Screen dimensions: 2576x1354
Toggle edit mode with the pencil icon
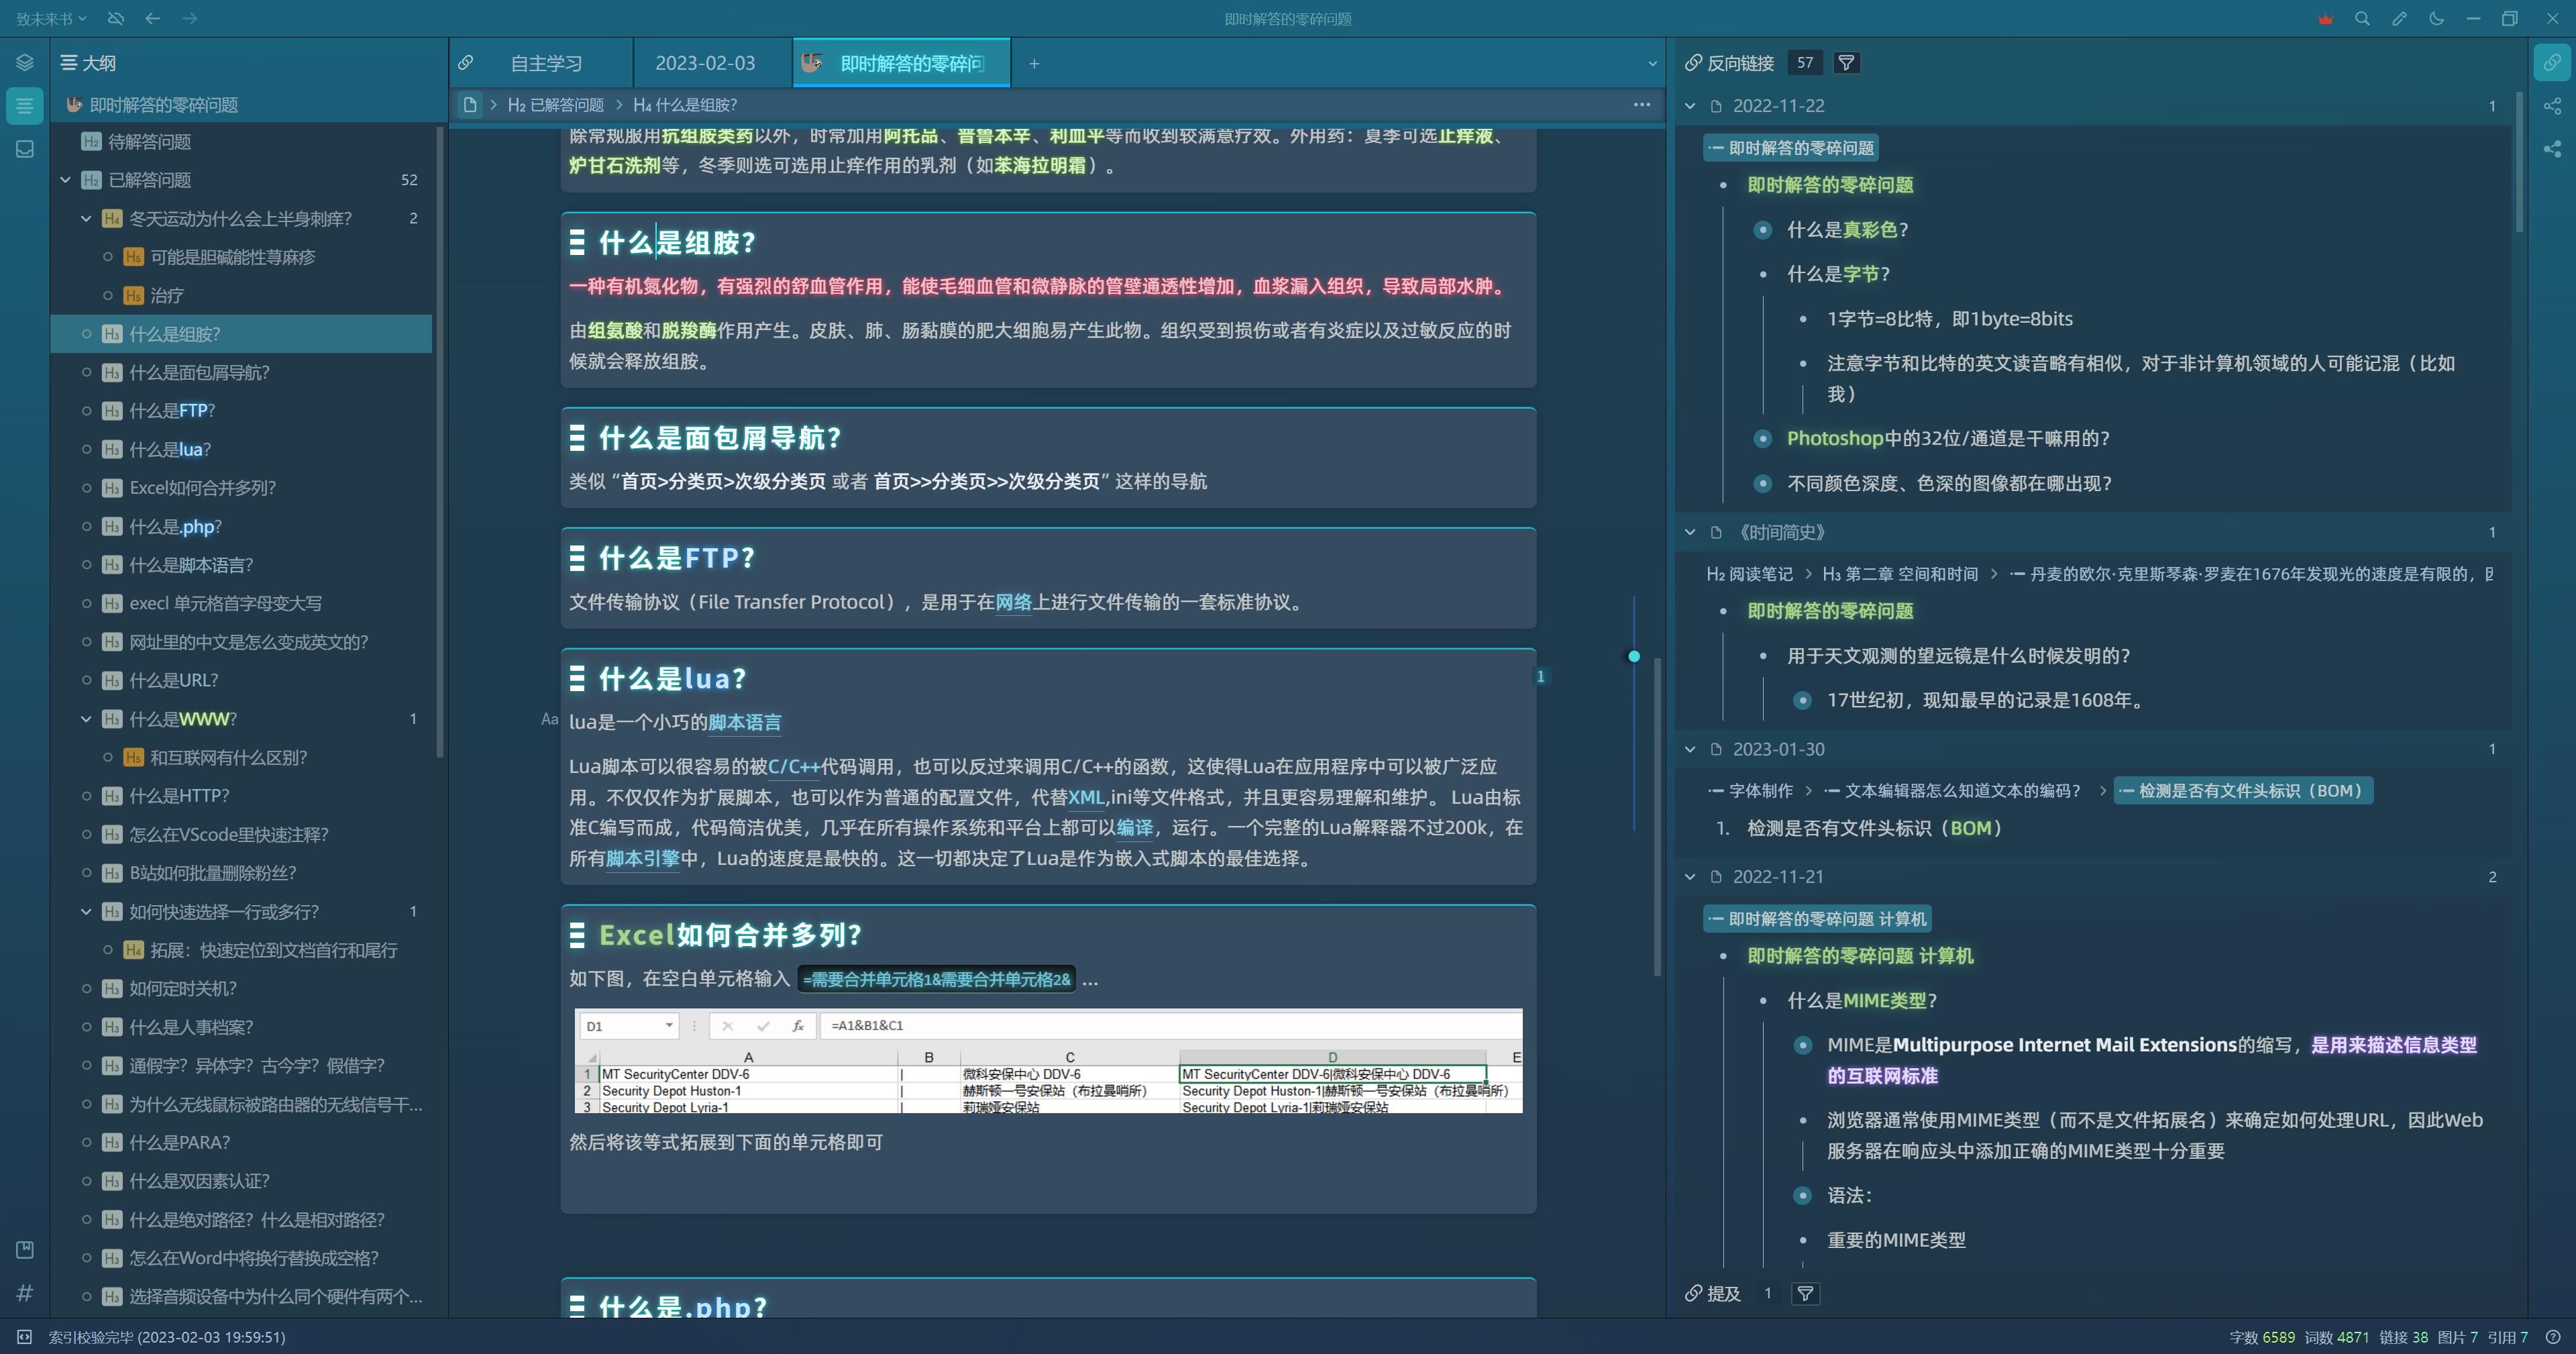point(2399,18)
